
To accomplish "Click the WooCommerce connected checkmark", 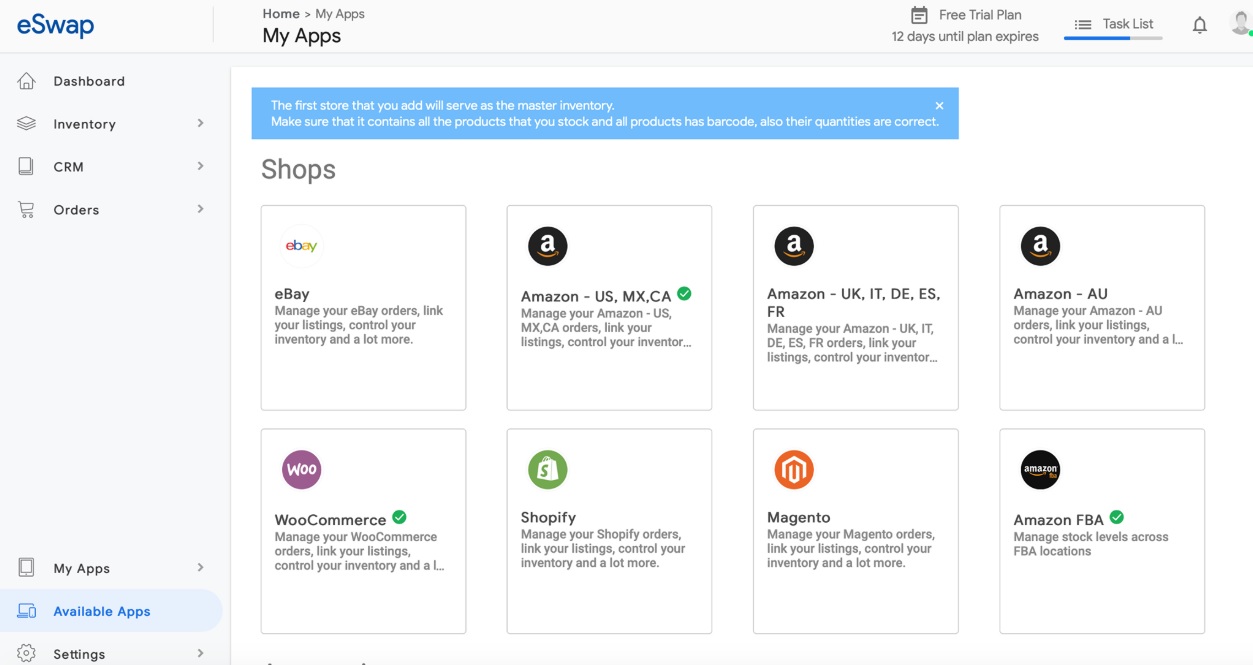I will coord(399,517).
